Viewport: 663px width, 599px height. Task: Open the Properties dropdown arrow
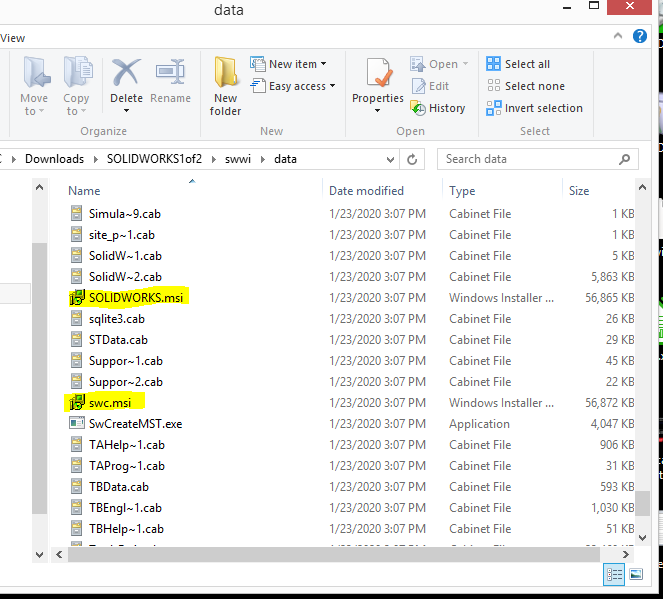click(x=378, y=111)
